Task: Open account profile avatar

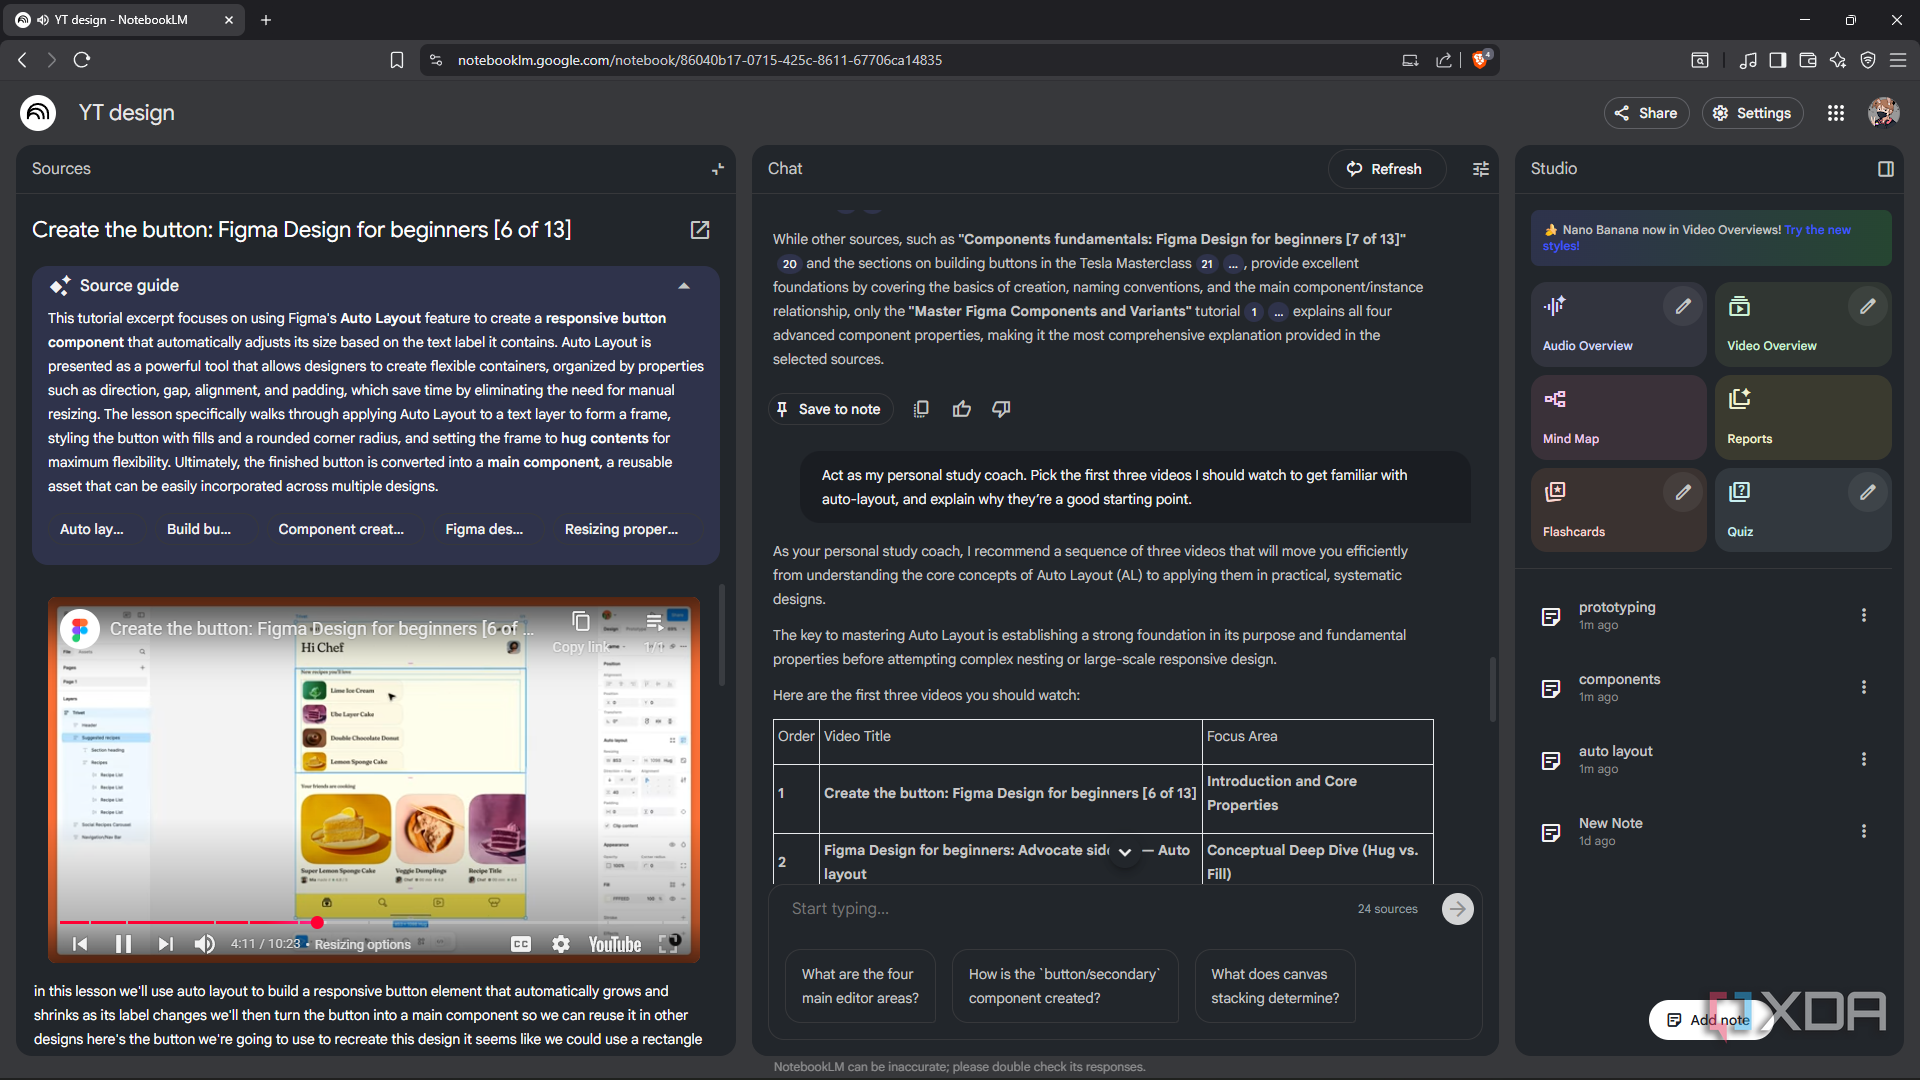Action: pyautogui.click(x=1884, y=113)
